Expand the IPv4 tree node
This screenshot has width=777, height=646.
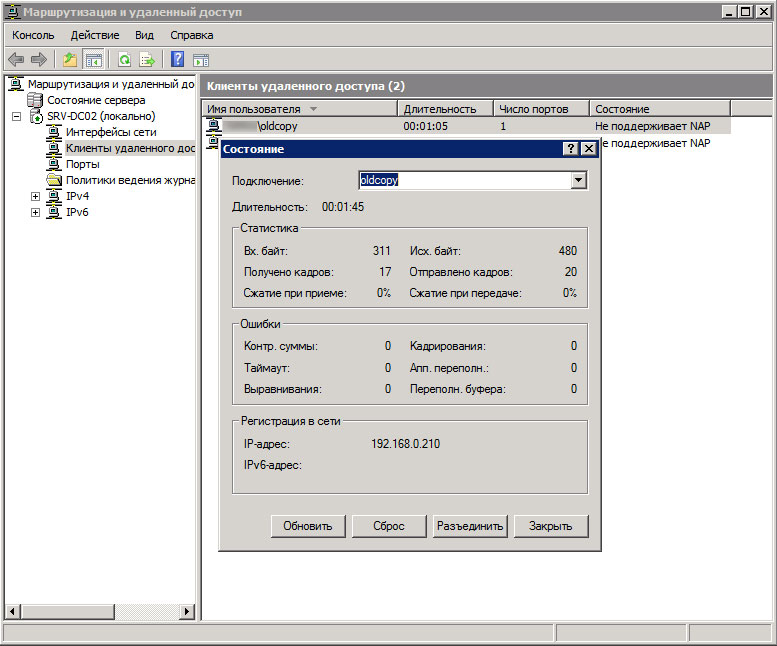36,196
